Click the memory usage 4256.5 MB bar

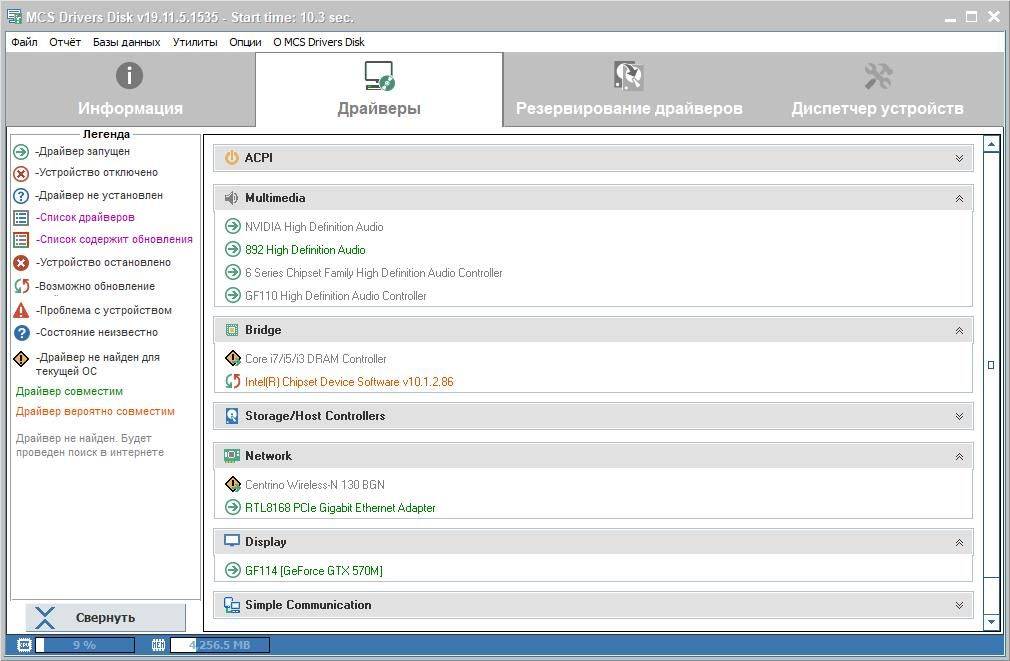coord(220,645)
